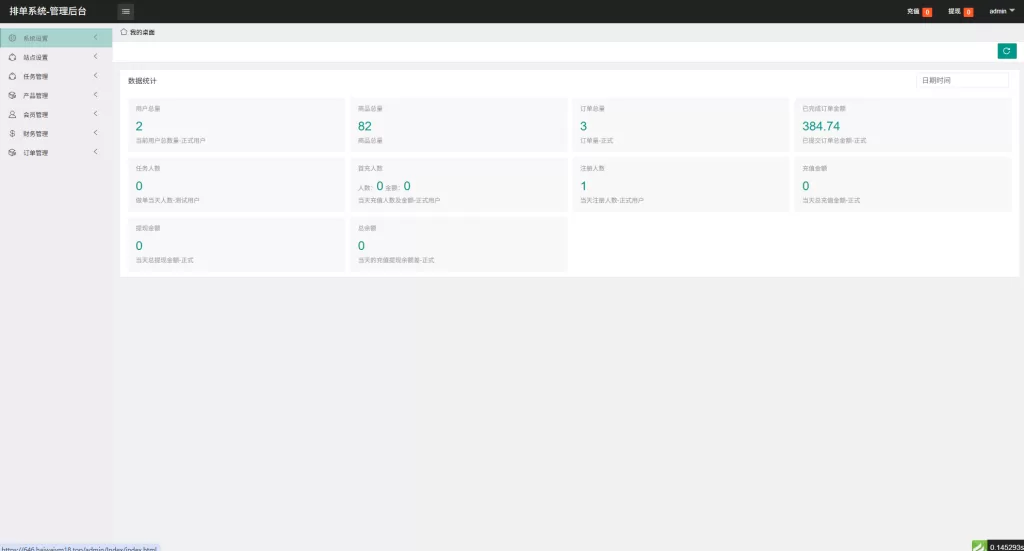The height and width of the screenshot is (551, 1024).
Task: Click the cube icon for 产品管理
Action: coord(12,96)
